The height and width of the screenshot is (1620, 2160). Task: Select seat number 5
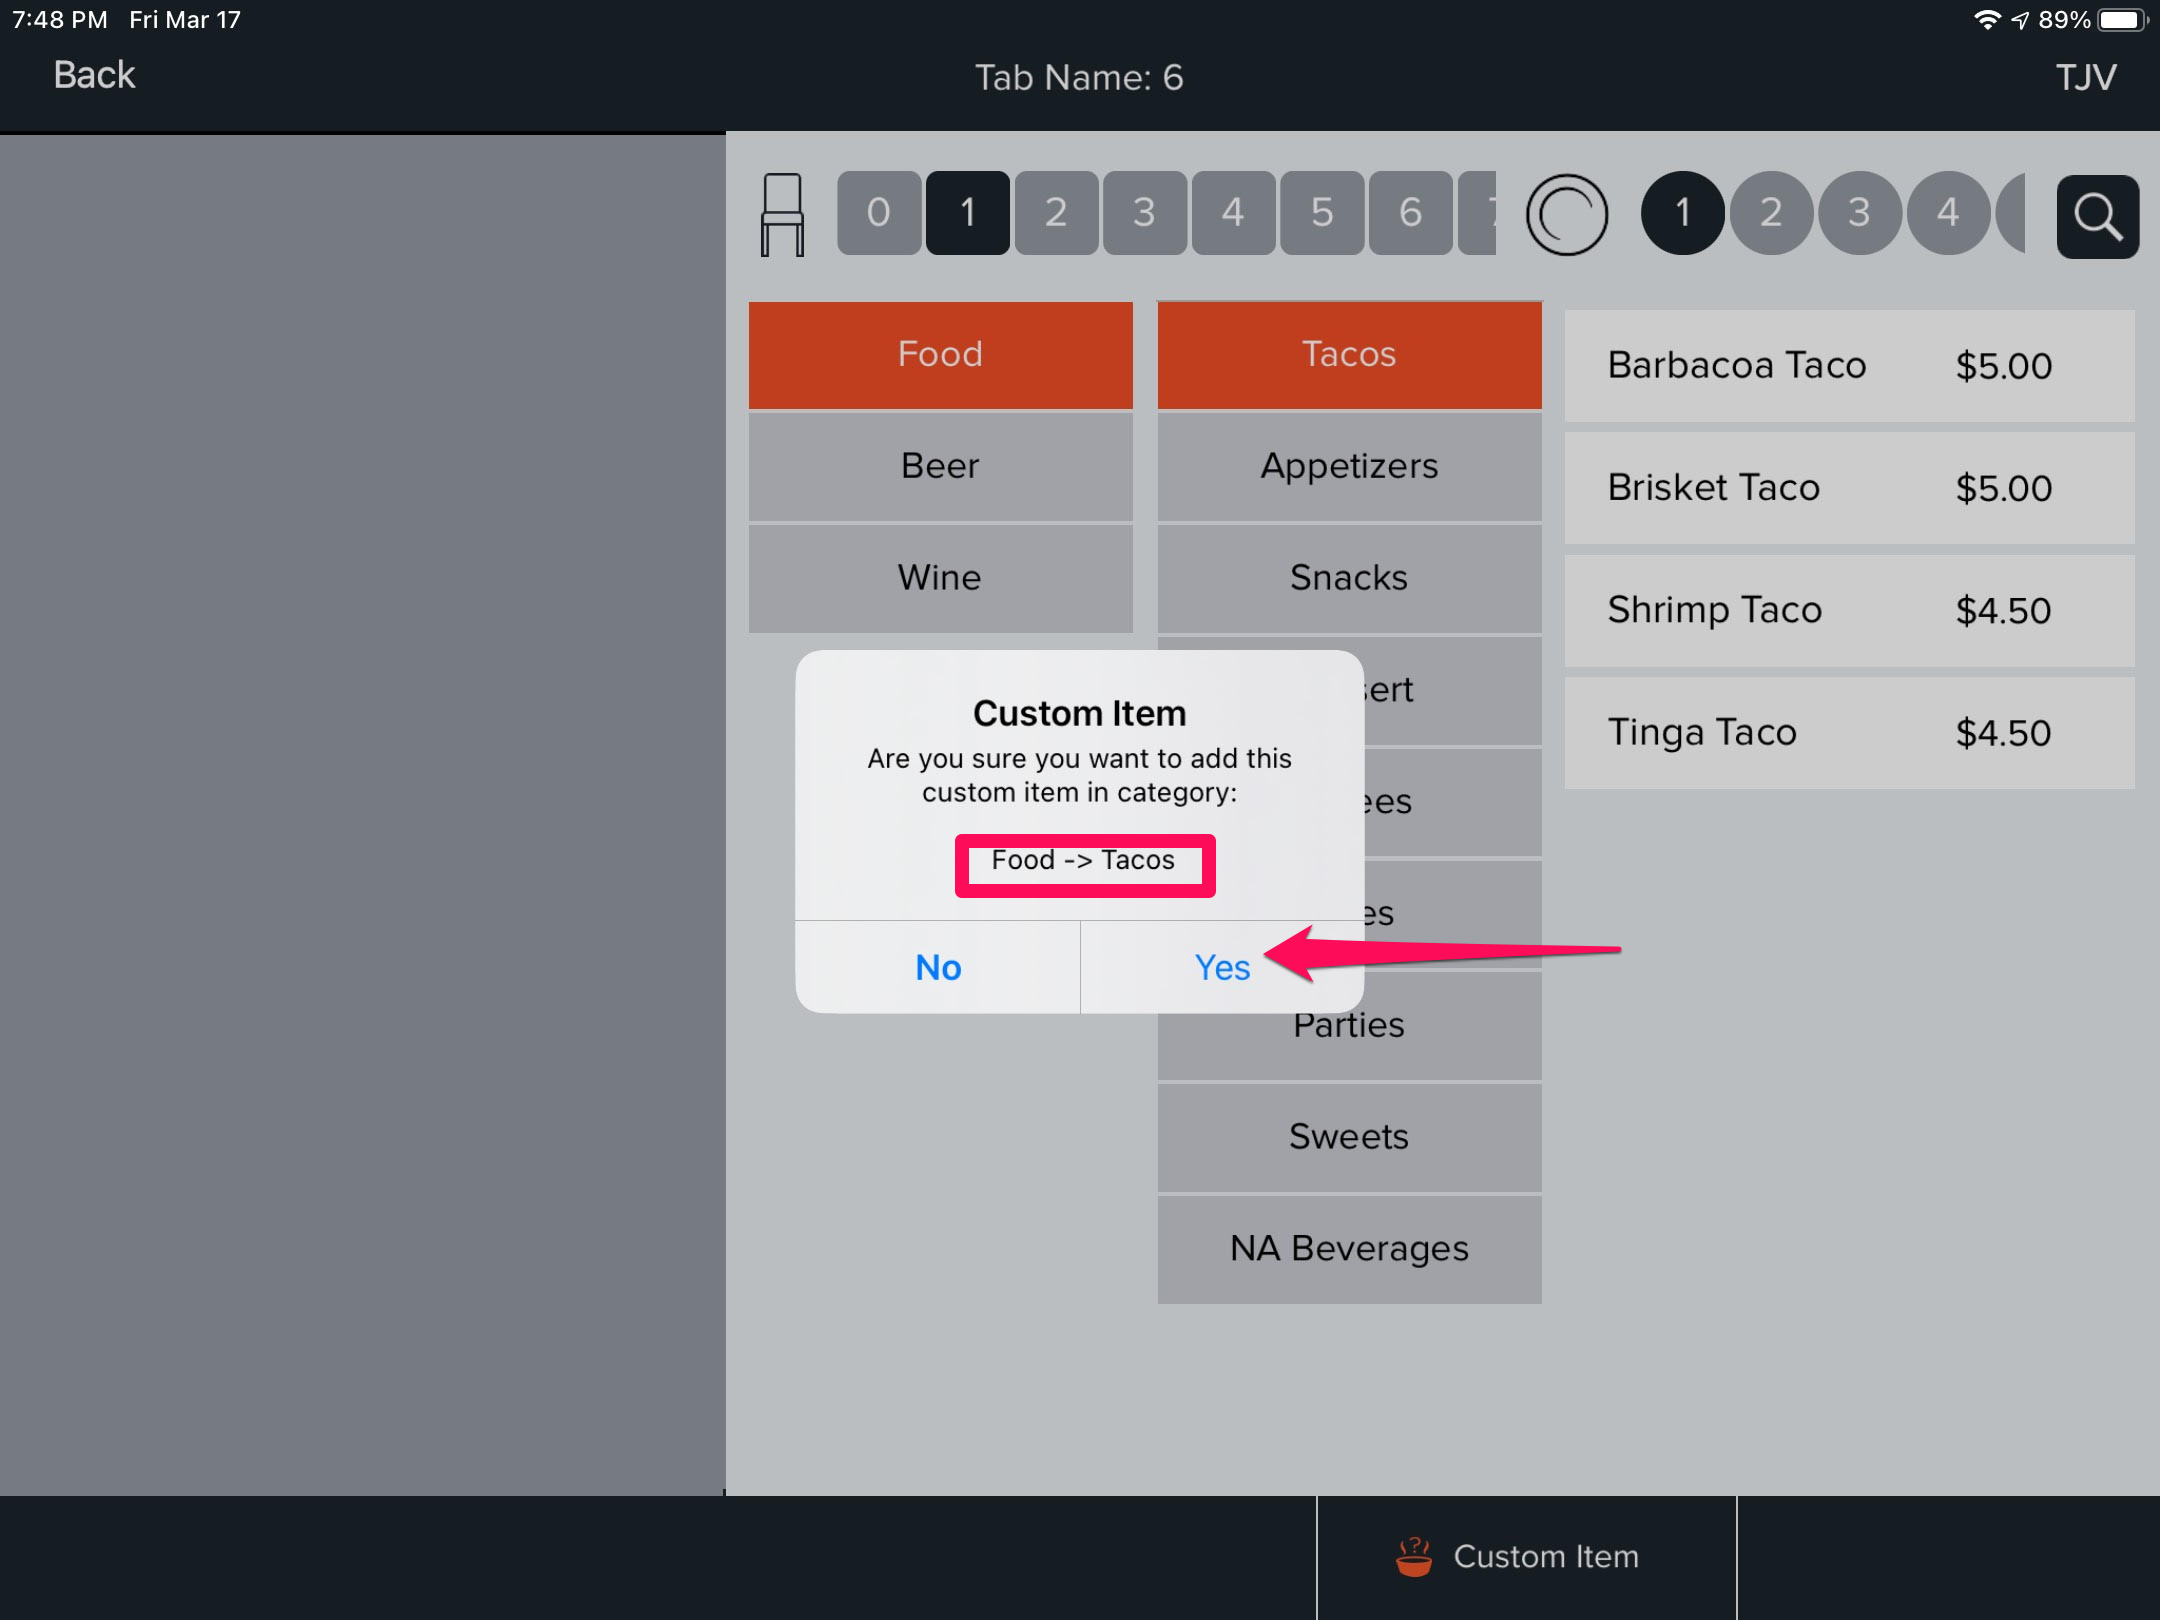click(x=1322, y=213)
